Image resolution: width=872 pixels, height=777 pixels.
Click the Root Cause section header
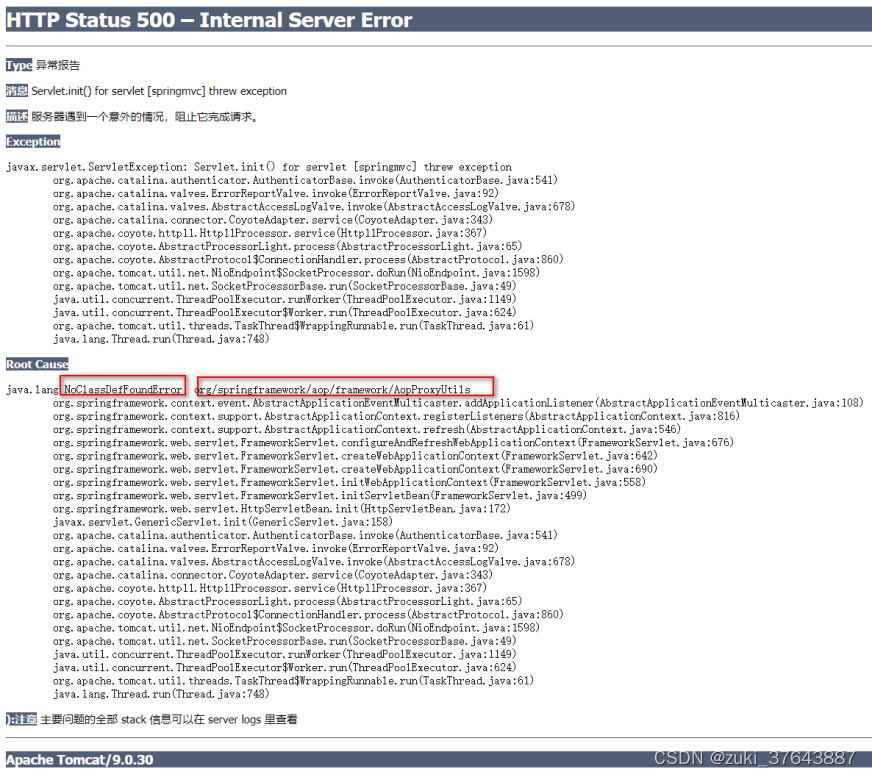[37, 363]
